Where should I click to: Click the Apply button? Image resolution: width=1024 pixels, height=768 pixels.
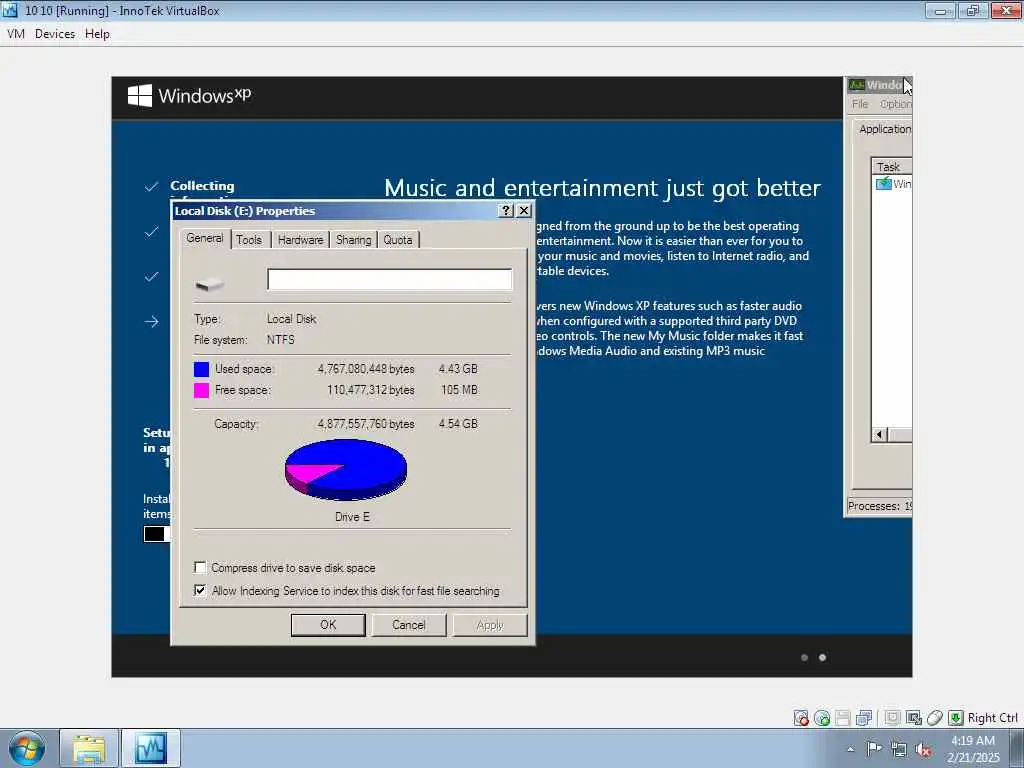(x=490, y=625)
